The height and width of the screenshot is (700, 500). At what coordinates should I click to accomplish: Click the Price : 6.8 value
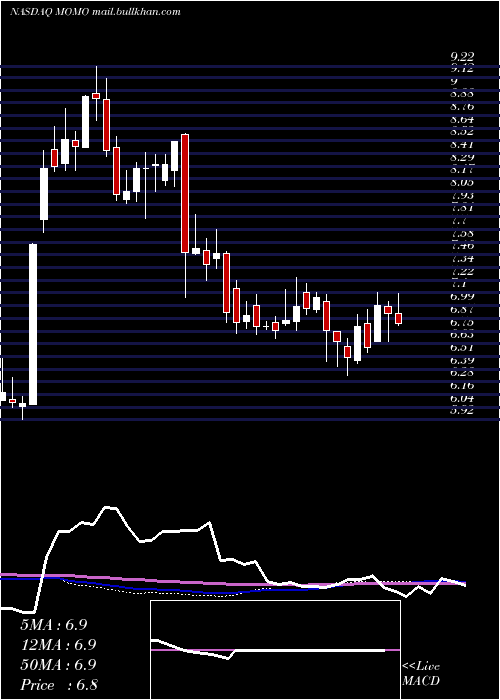point(59,685)
